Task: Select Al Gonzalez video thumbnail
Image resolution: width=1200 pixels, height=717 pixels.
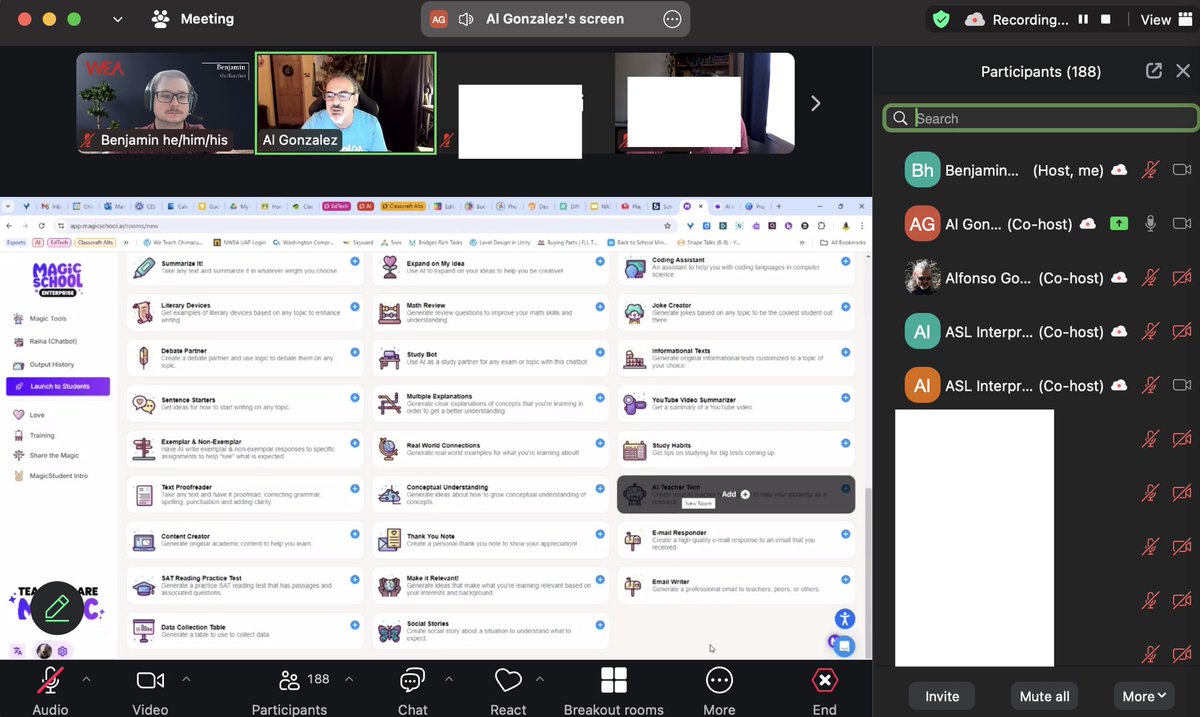Action: tap(346, 103)
